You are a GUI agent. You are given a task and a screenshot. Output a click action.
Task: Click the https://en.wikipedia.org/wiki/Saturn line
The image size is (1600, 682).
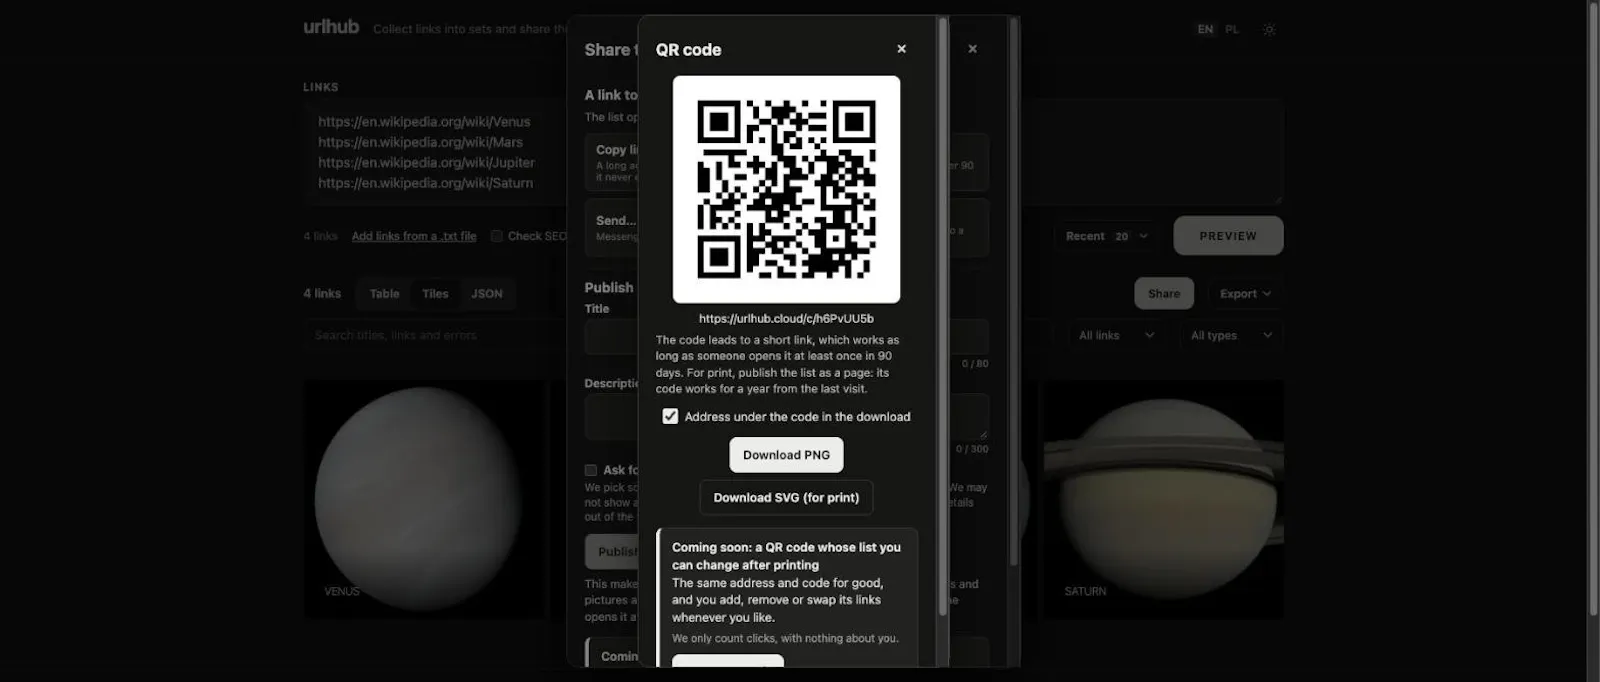[x=425, y=183]
